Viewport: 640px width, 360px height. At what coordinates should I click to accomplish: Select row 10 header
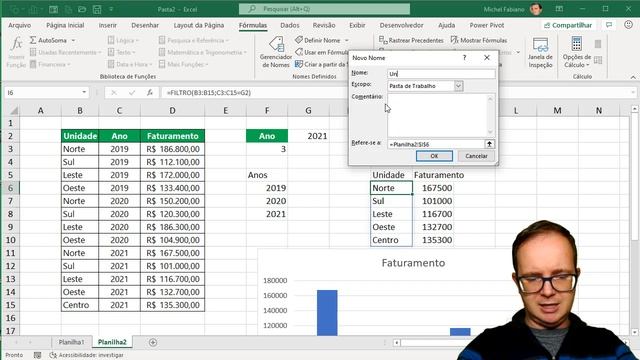tap(11, 240)
